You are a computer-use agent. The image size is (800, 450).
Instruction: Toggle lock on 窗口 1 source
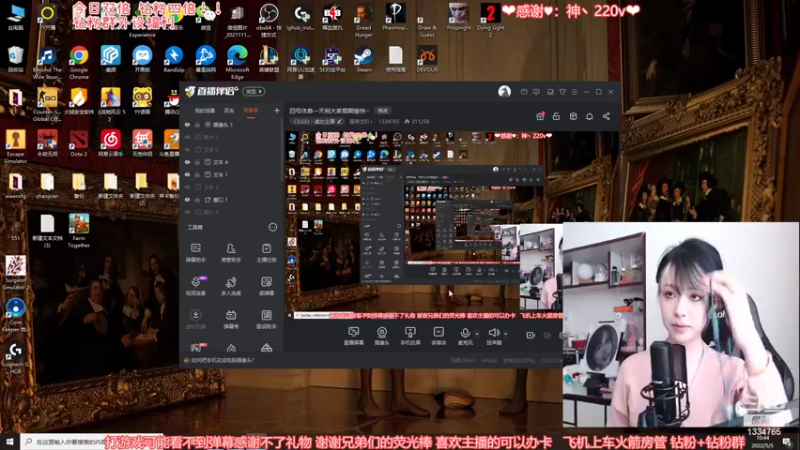197,199
